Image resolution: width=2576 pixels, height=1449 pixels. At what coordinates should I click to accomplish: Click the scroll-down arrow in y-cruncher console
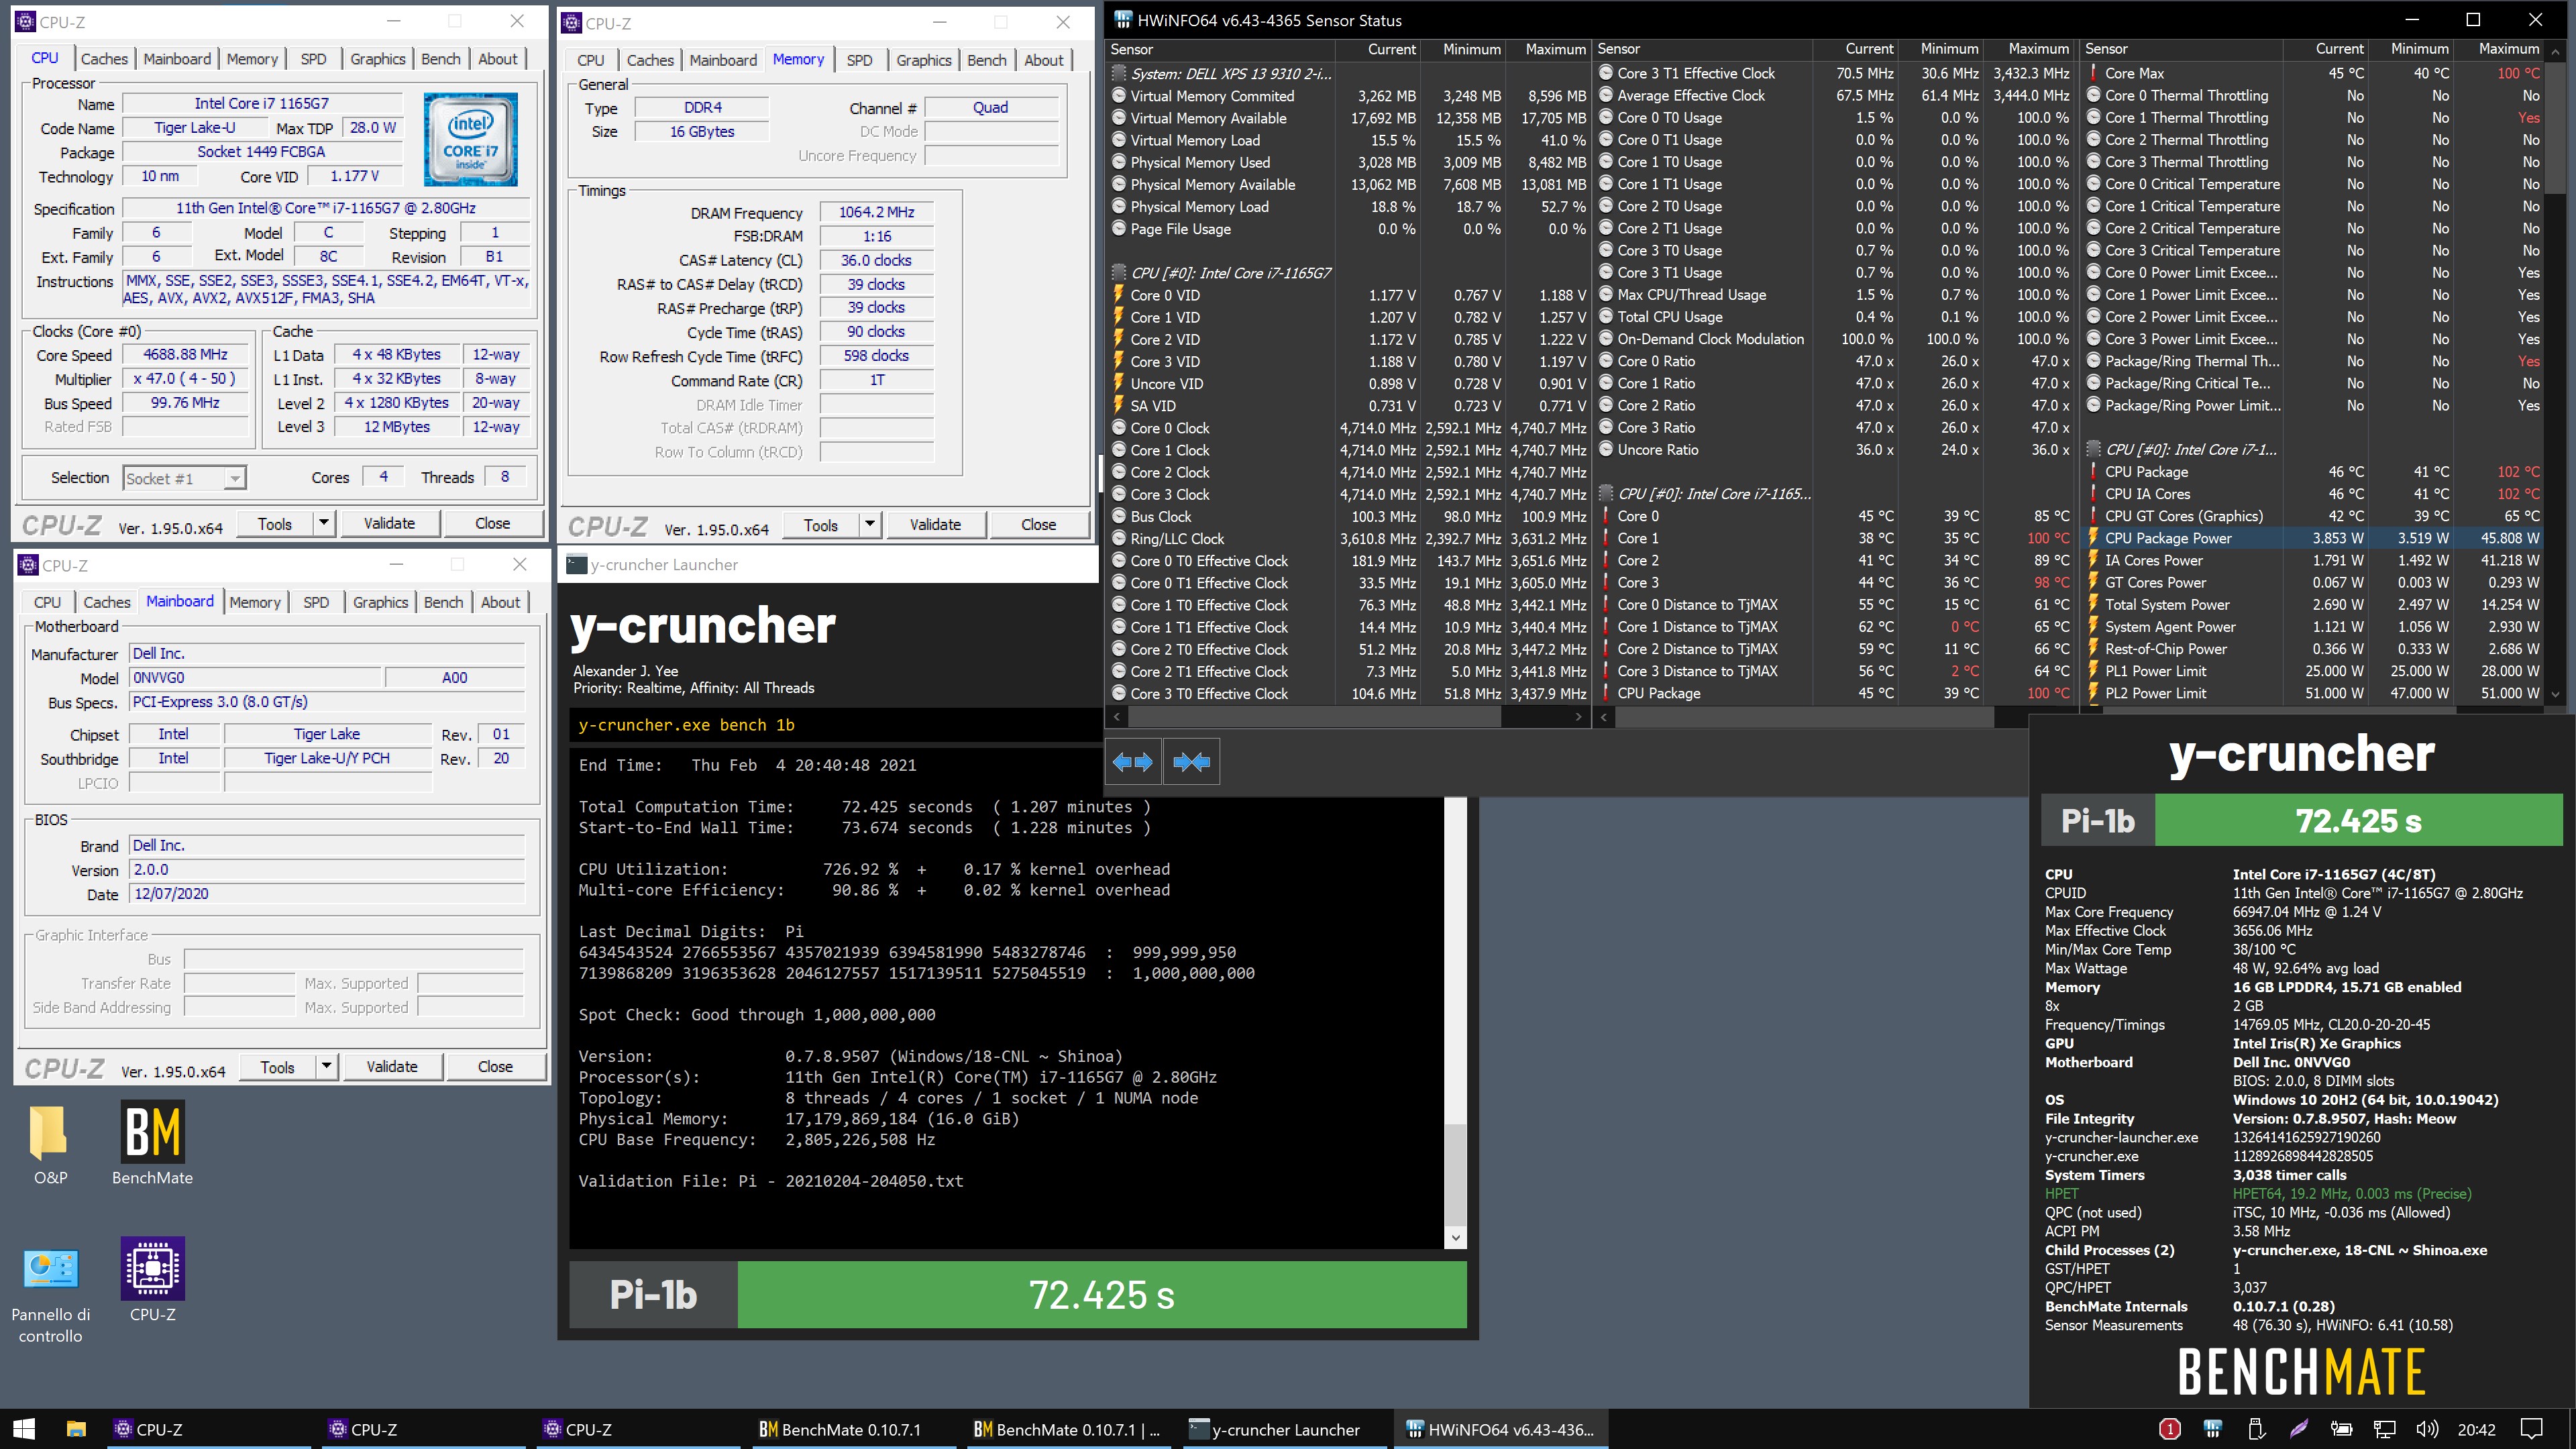(x=1455, y=1237)
